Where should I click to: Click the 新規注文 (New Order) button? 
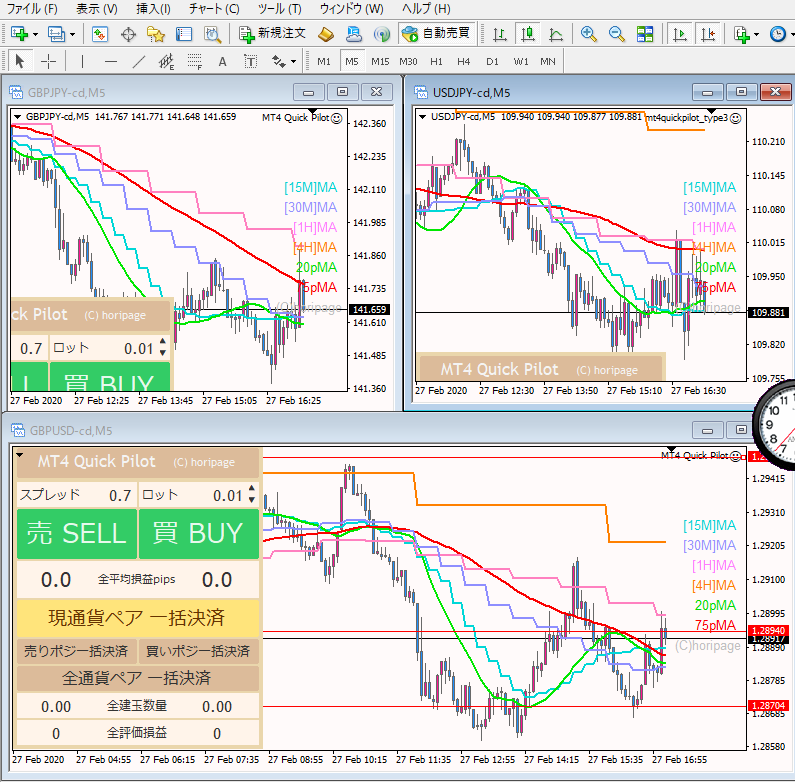click(x=275, y=34)
